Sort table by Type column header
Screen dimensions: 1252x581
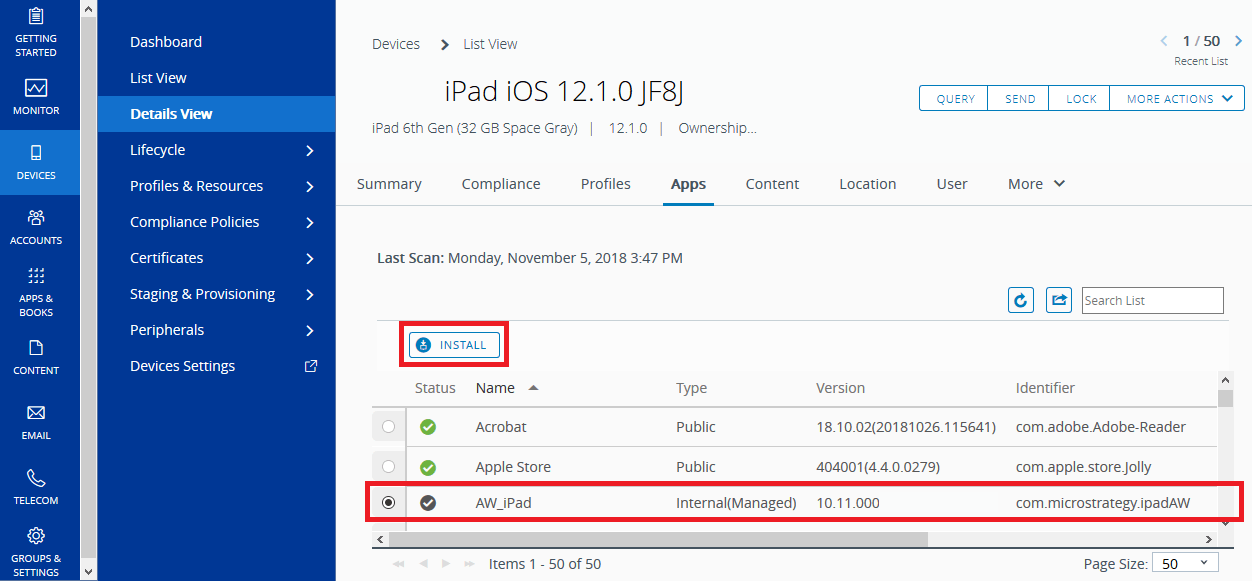pyautogui.click(x=691, y=388)
